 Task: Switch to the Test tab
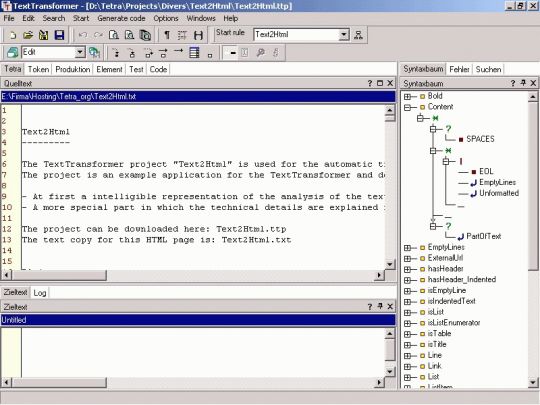point(136,69)
